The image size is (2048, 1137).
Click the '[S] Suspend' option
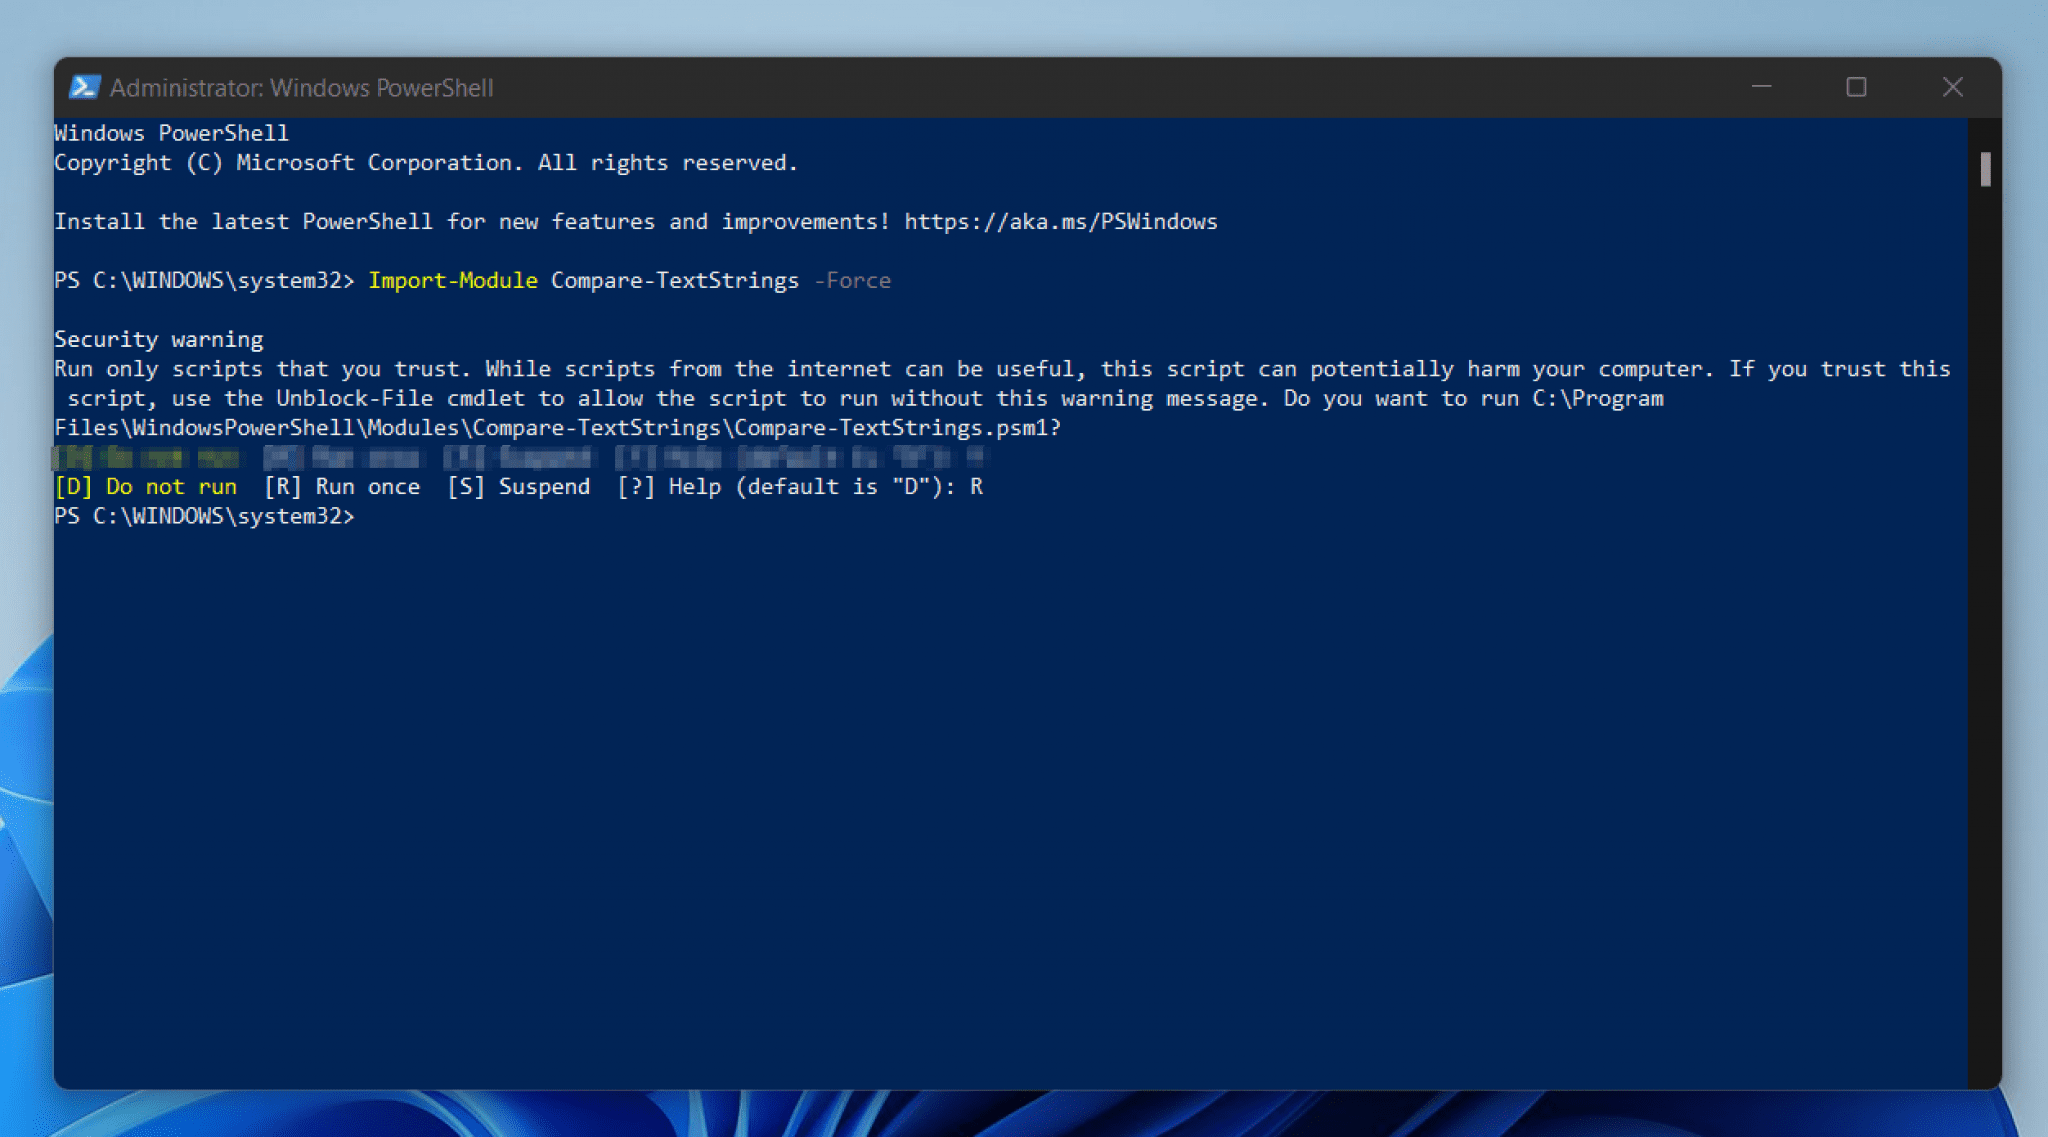(518, 486)
